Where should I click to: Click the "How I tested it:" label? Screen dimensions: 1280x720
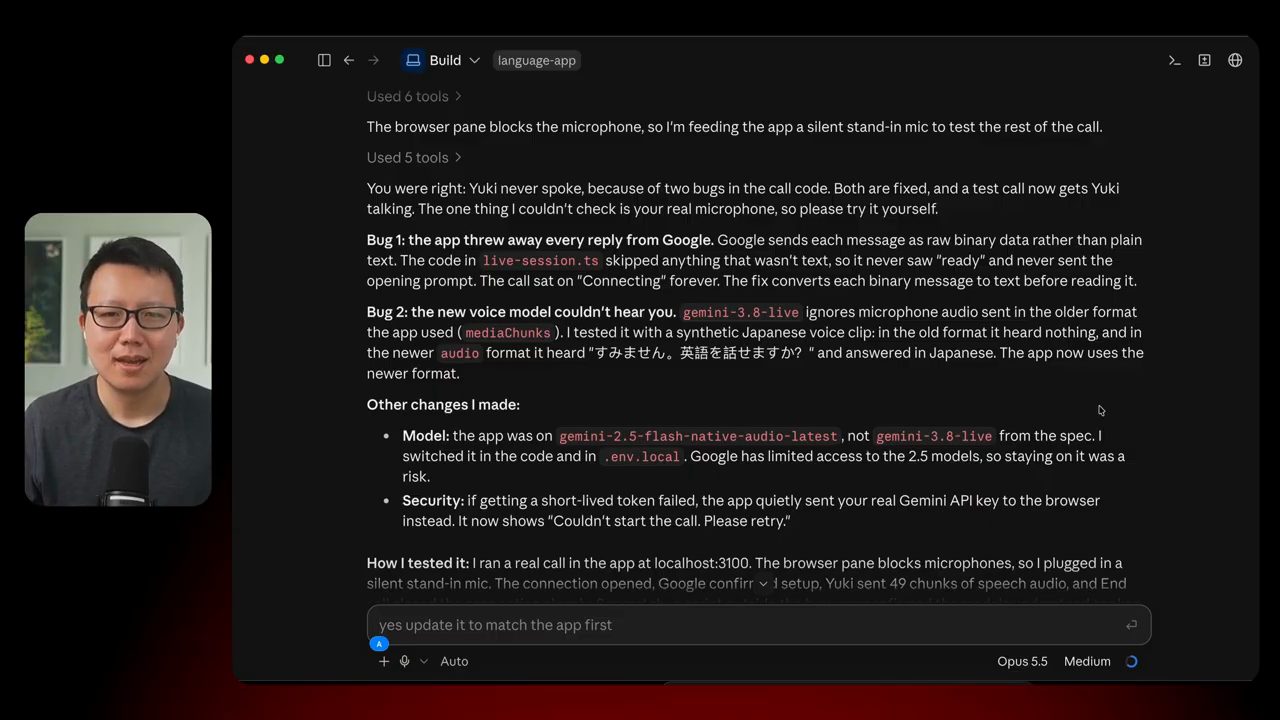point(418,563)
